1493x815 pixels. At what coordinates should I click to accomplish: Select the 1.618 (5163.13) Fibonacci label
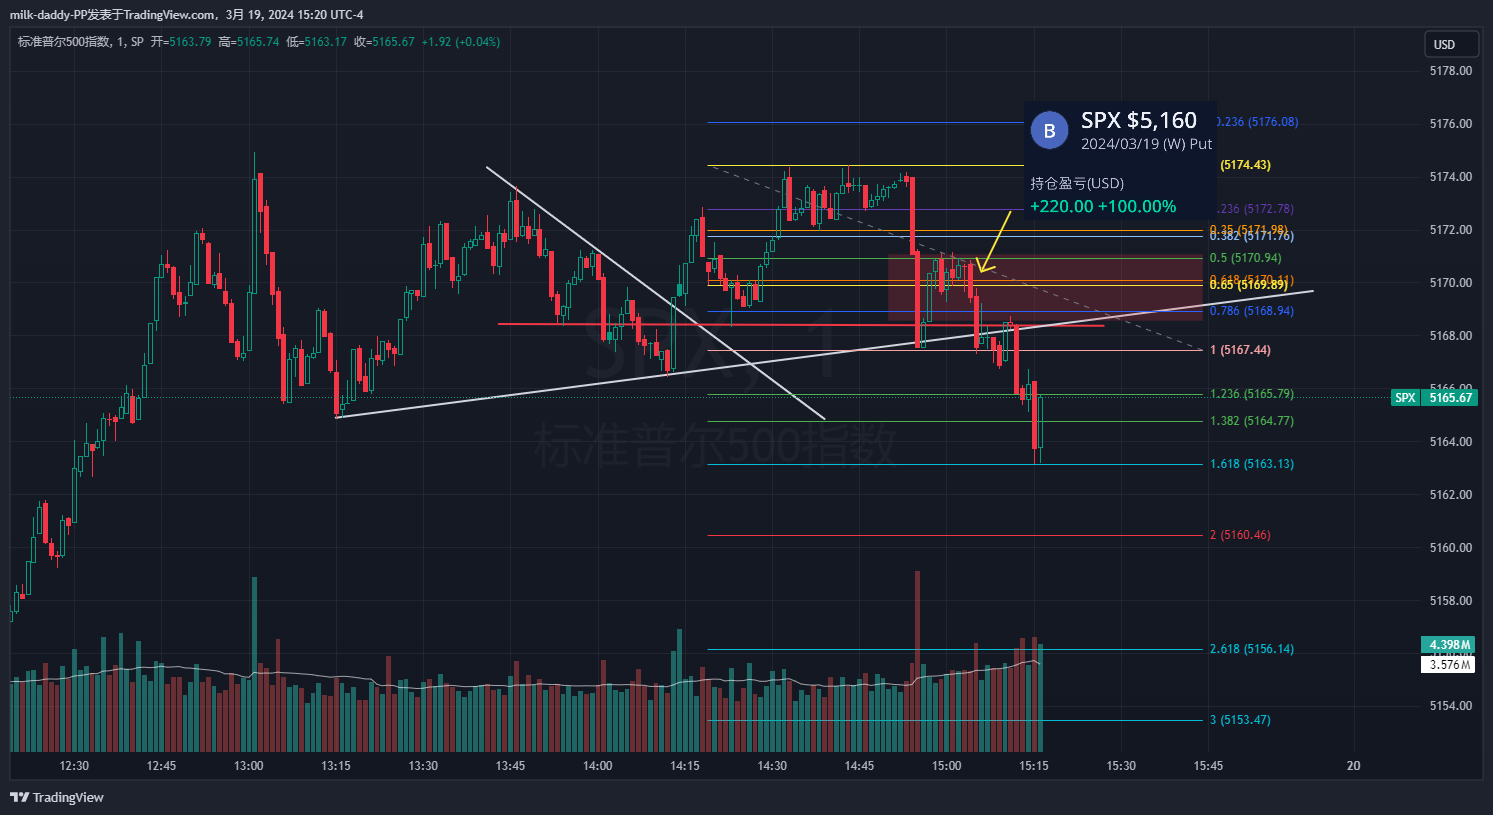click(x=1251, y=464)
